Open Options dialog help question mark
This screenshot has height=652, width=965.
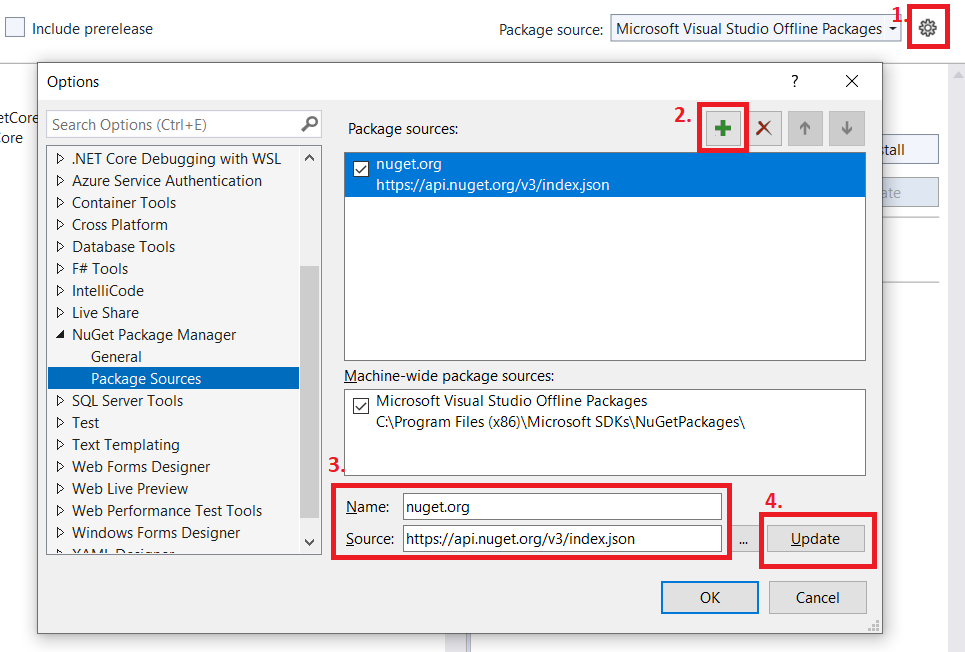click(x=795, y=81)
